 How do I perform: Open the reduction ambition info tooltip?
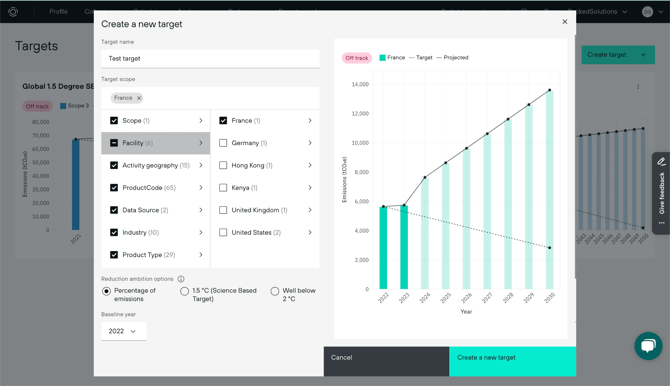(x=181, y=279)
